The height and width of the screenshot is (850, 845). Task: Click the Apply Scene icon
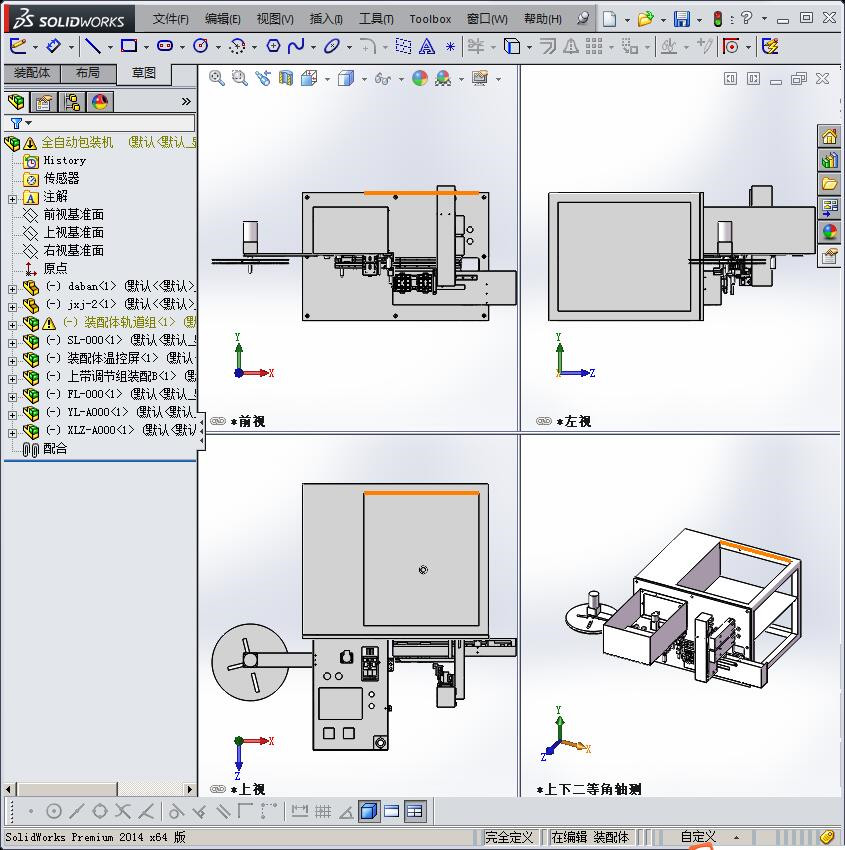(x=443, y=79)
